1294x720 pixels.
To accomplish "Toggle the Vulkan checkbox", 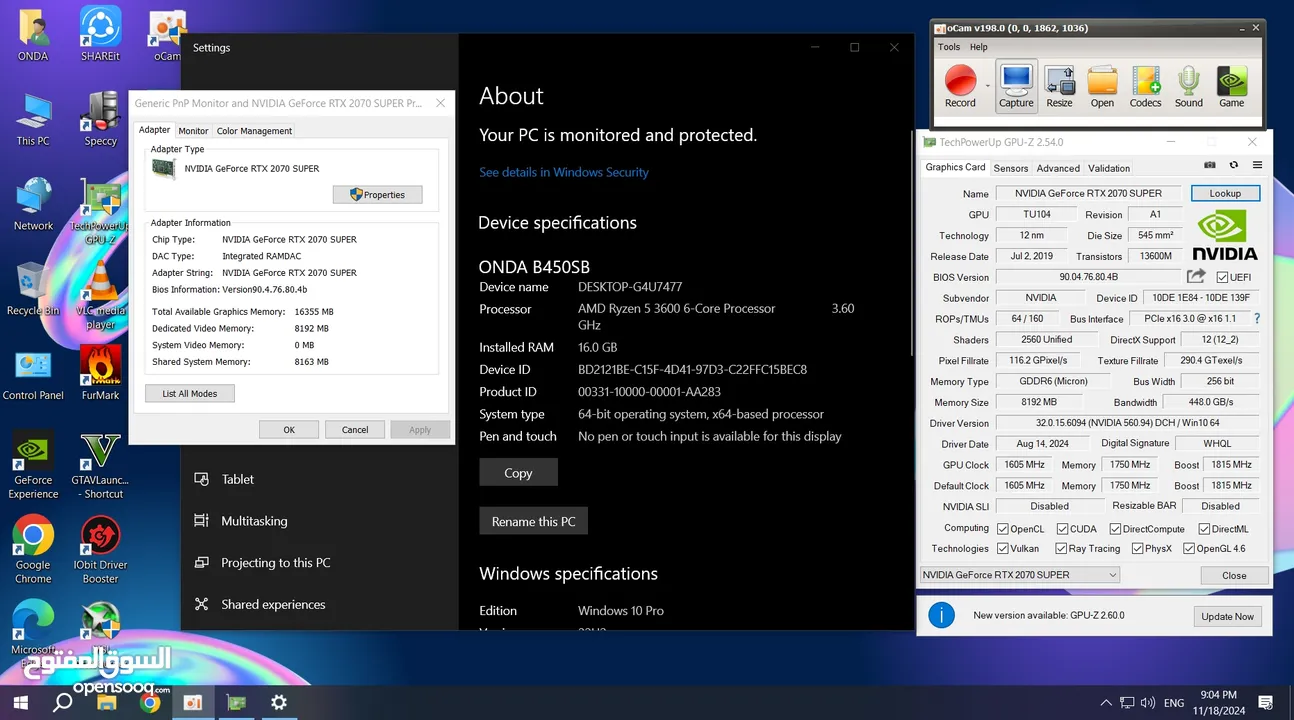I will tap(1002, 548).
